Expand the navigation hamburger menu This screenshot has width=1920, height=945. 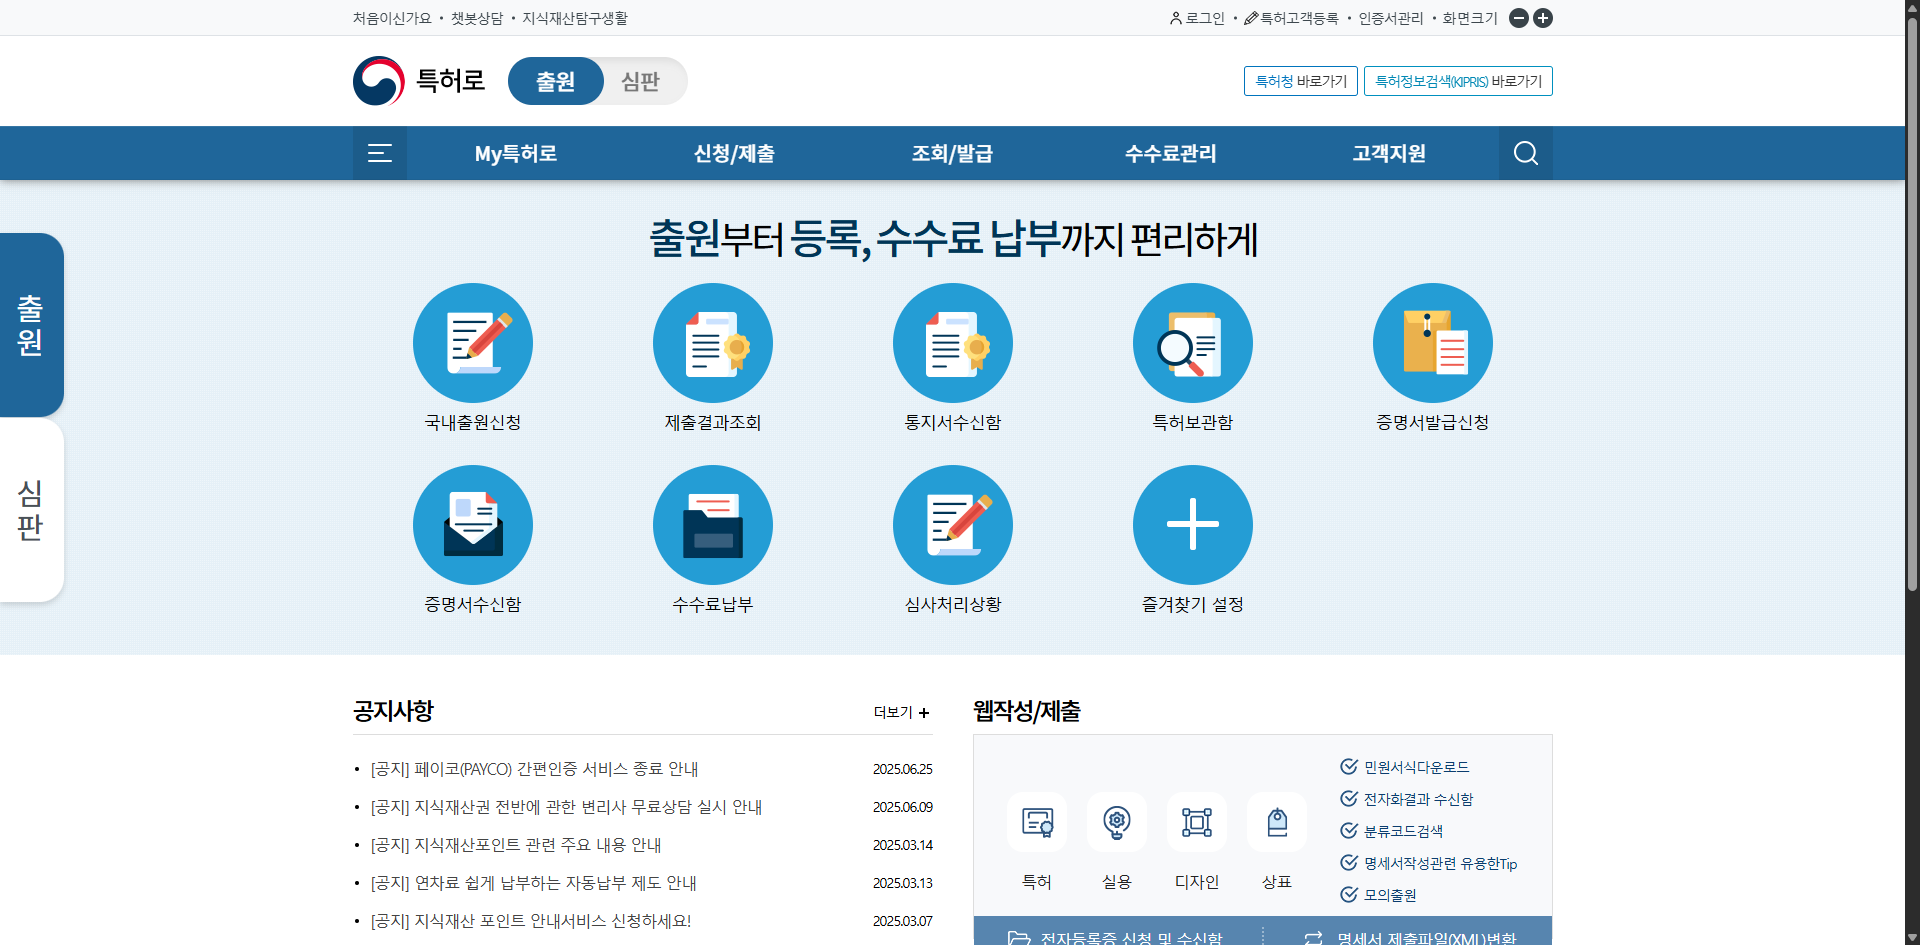tap(379, 153)
